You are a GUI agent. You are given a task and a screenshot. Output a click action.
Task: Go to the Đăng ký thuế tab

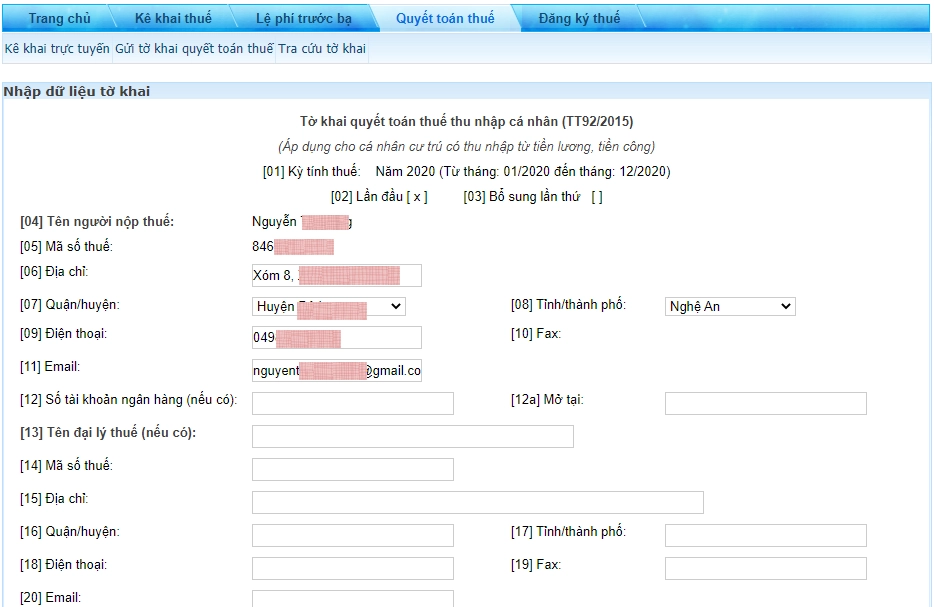tap(578, 18)
